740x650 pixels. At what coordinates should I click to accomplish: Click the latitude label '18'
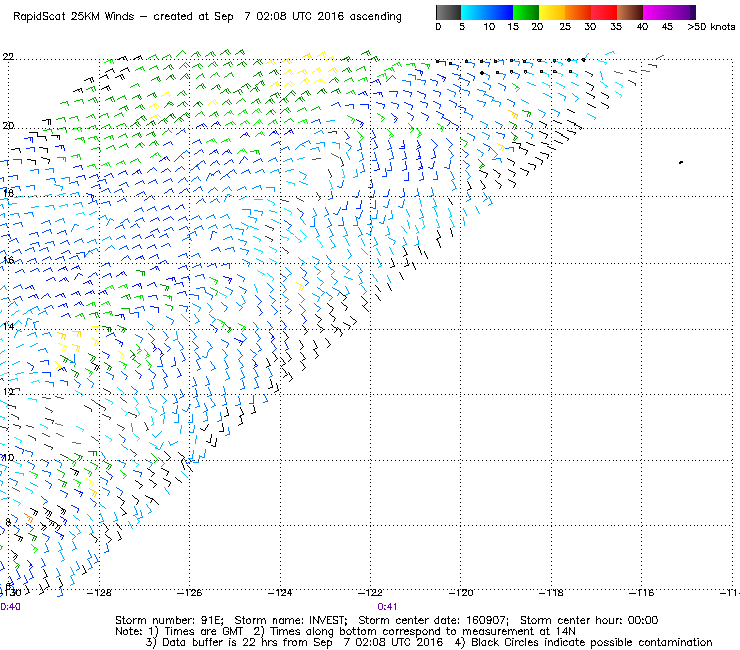(x=8, y=193)
